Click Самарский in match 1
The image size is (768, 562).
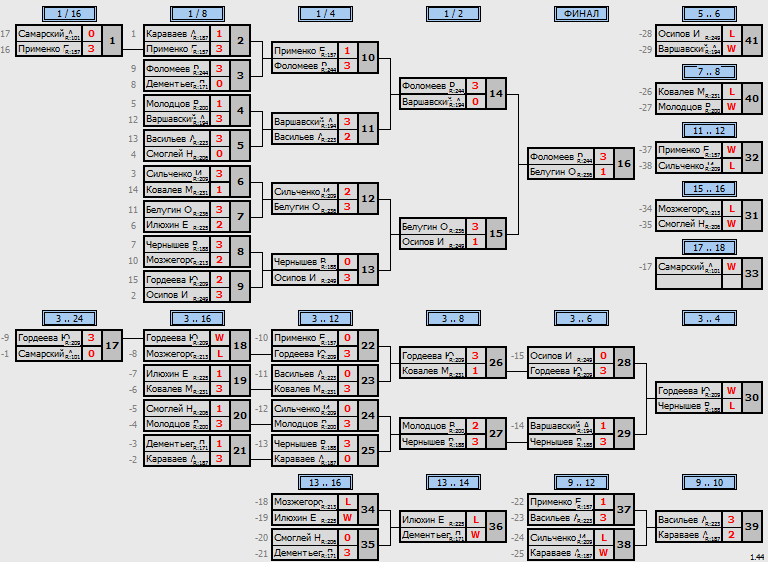point(49,34)
